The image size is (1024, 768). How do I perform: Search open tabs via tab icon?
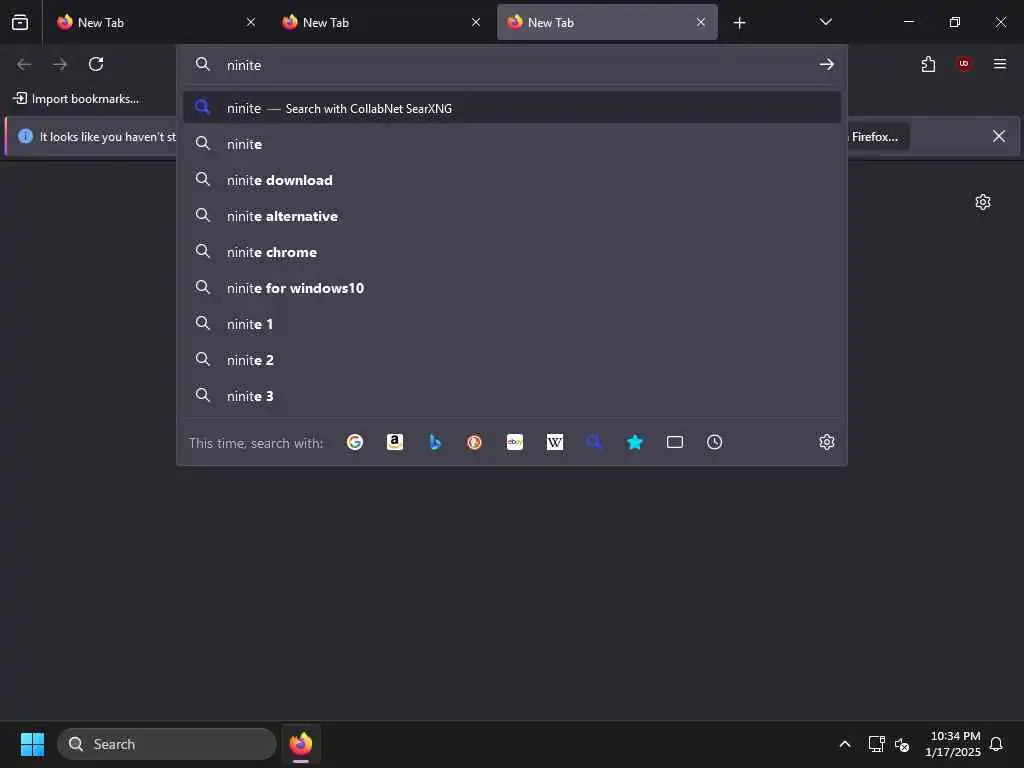coord(675,442)
